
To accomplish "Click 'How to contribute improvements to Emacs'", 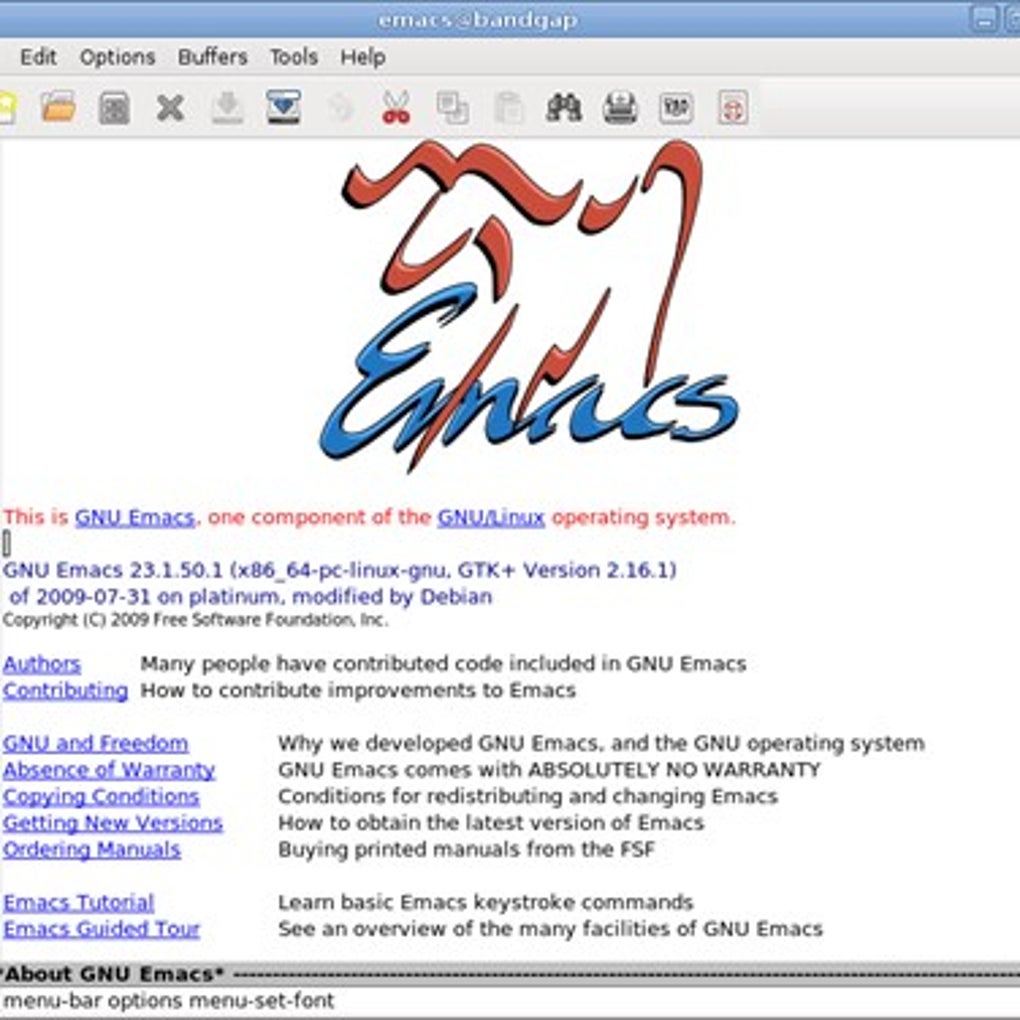I will tap(358, 690).
